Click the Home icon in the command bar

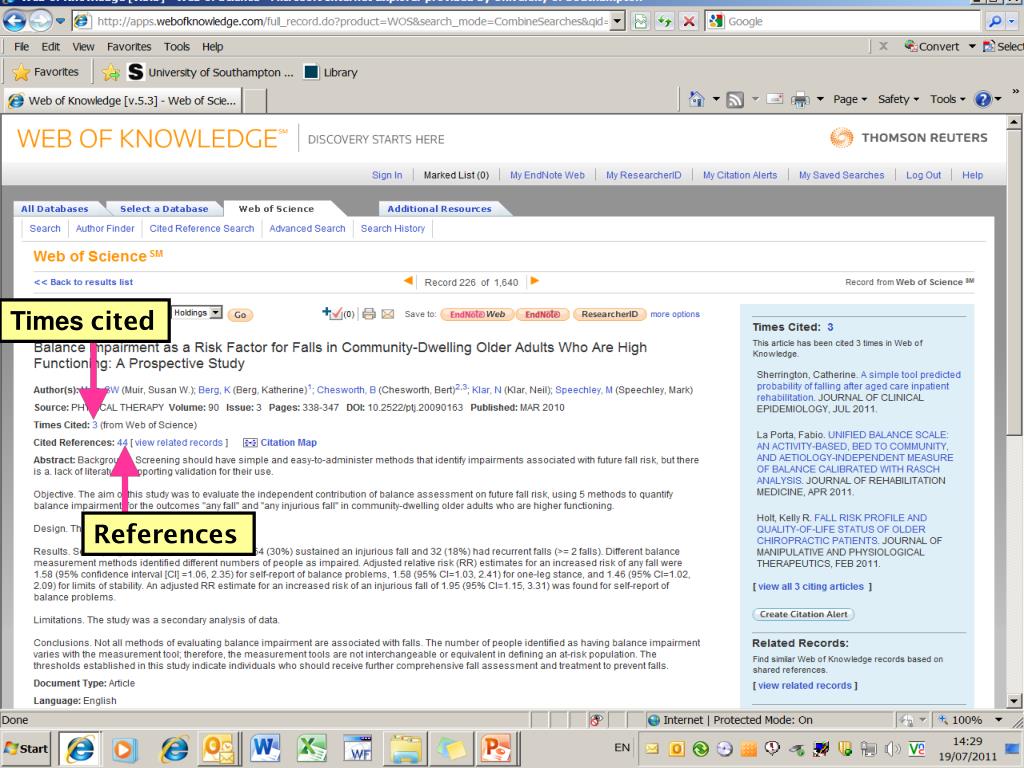697,99
